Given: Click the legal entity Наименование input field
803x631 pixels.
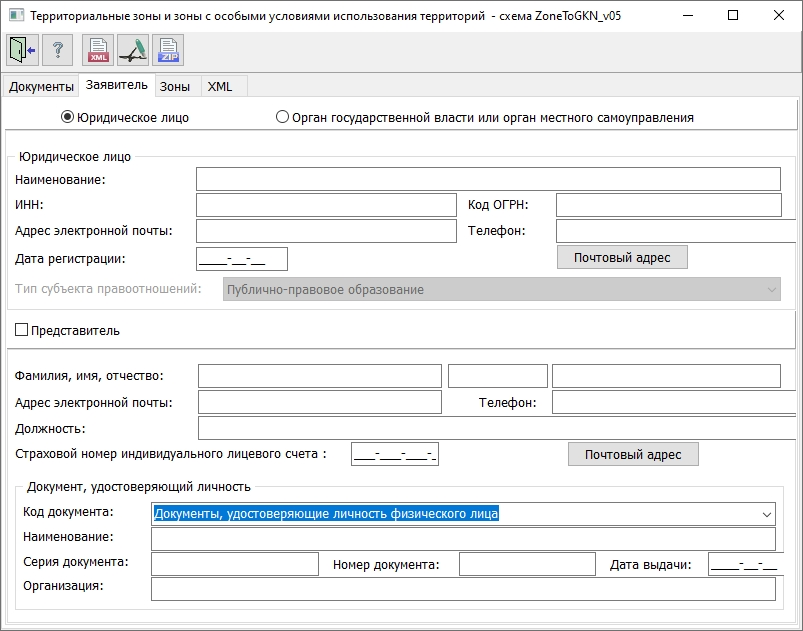Looking at the screenshot, I should (x=488, y=179).
